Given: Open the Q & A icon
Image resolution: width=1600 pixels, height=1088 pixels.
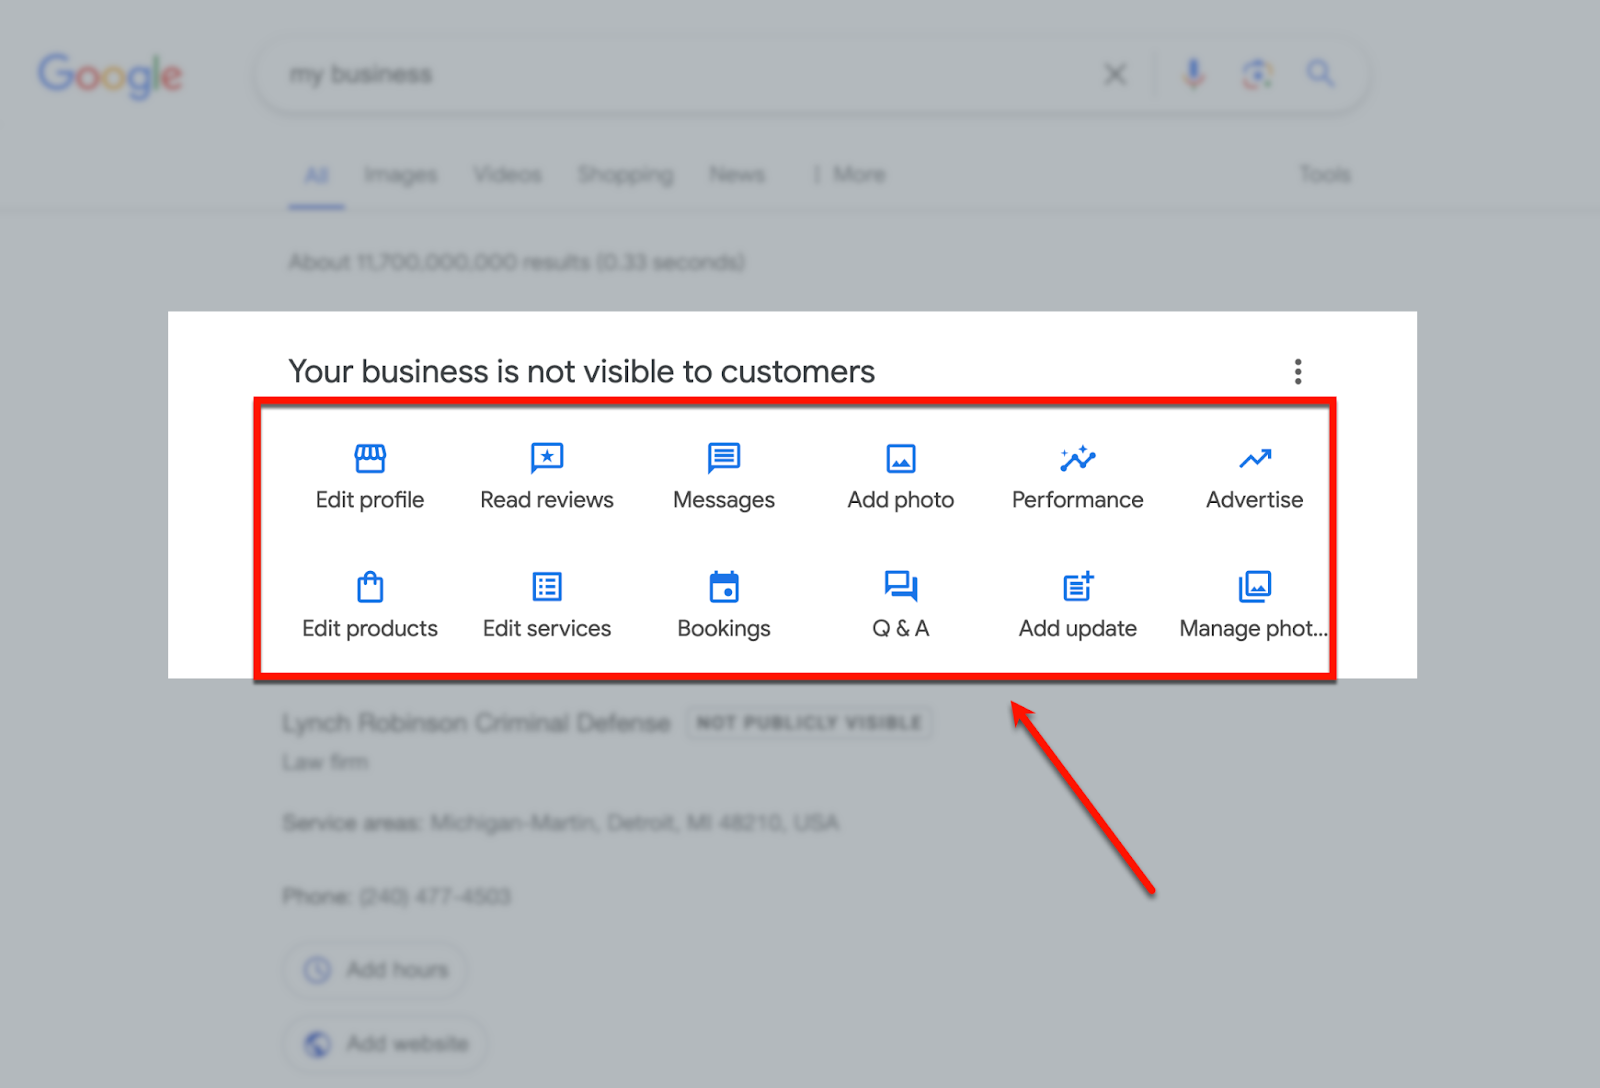Looking at the screenshot, I should pos(900,587).
